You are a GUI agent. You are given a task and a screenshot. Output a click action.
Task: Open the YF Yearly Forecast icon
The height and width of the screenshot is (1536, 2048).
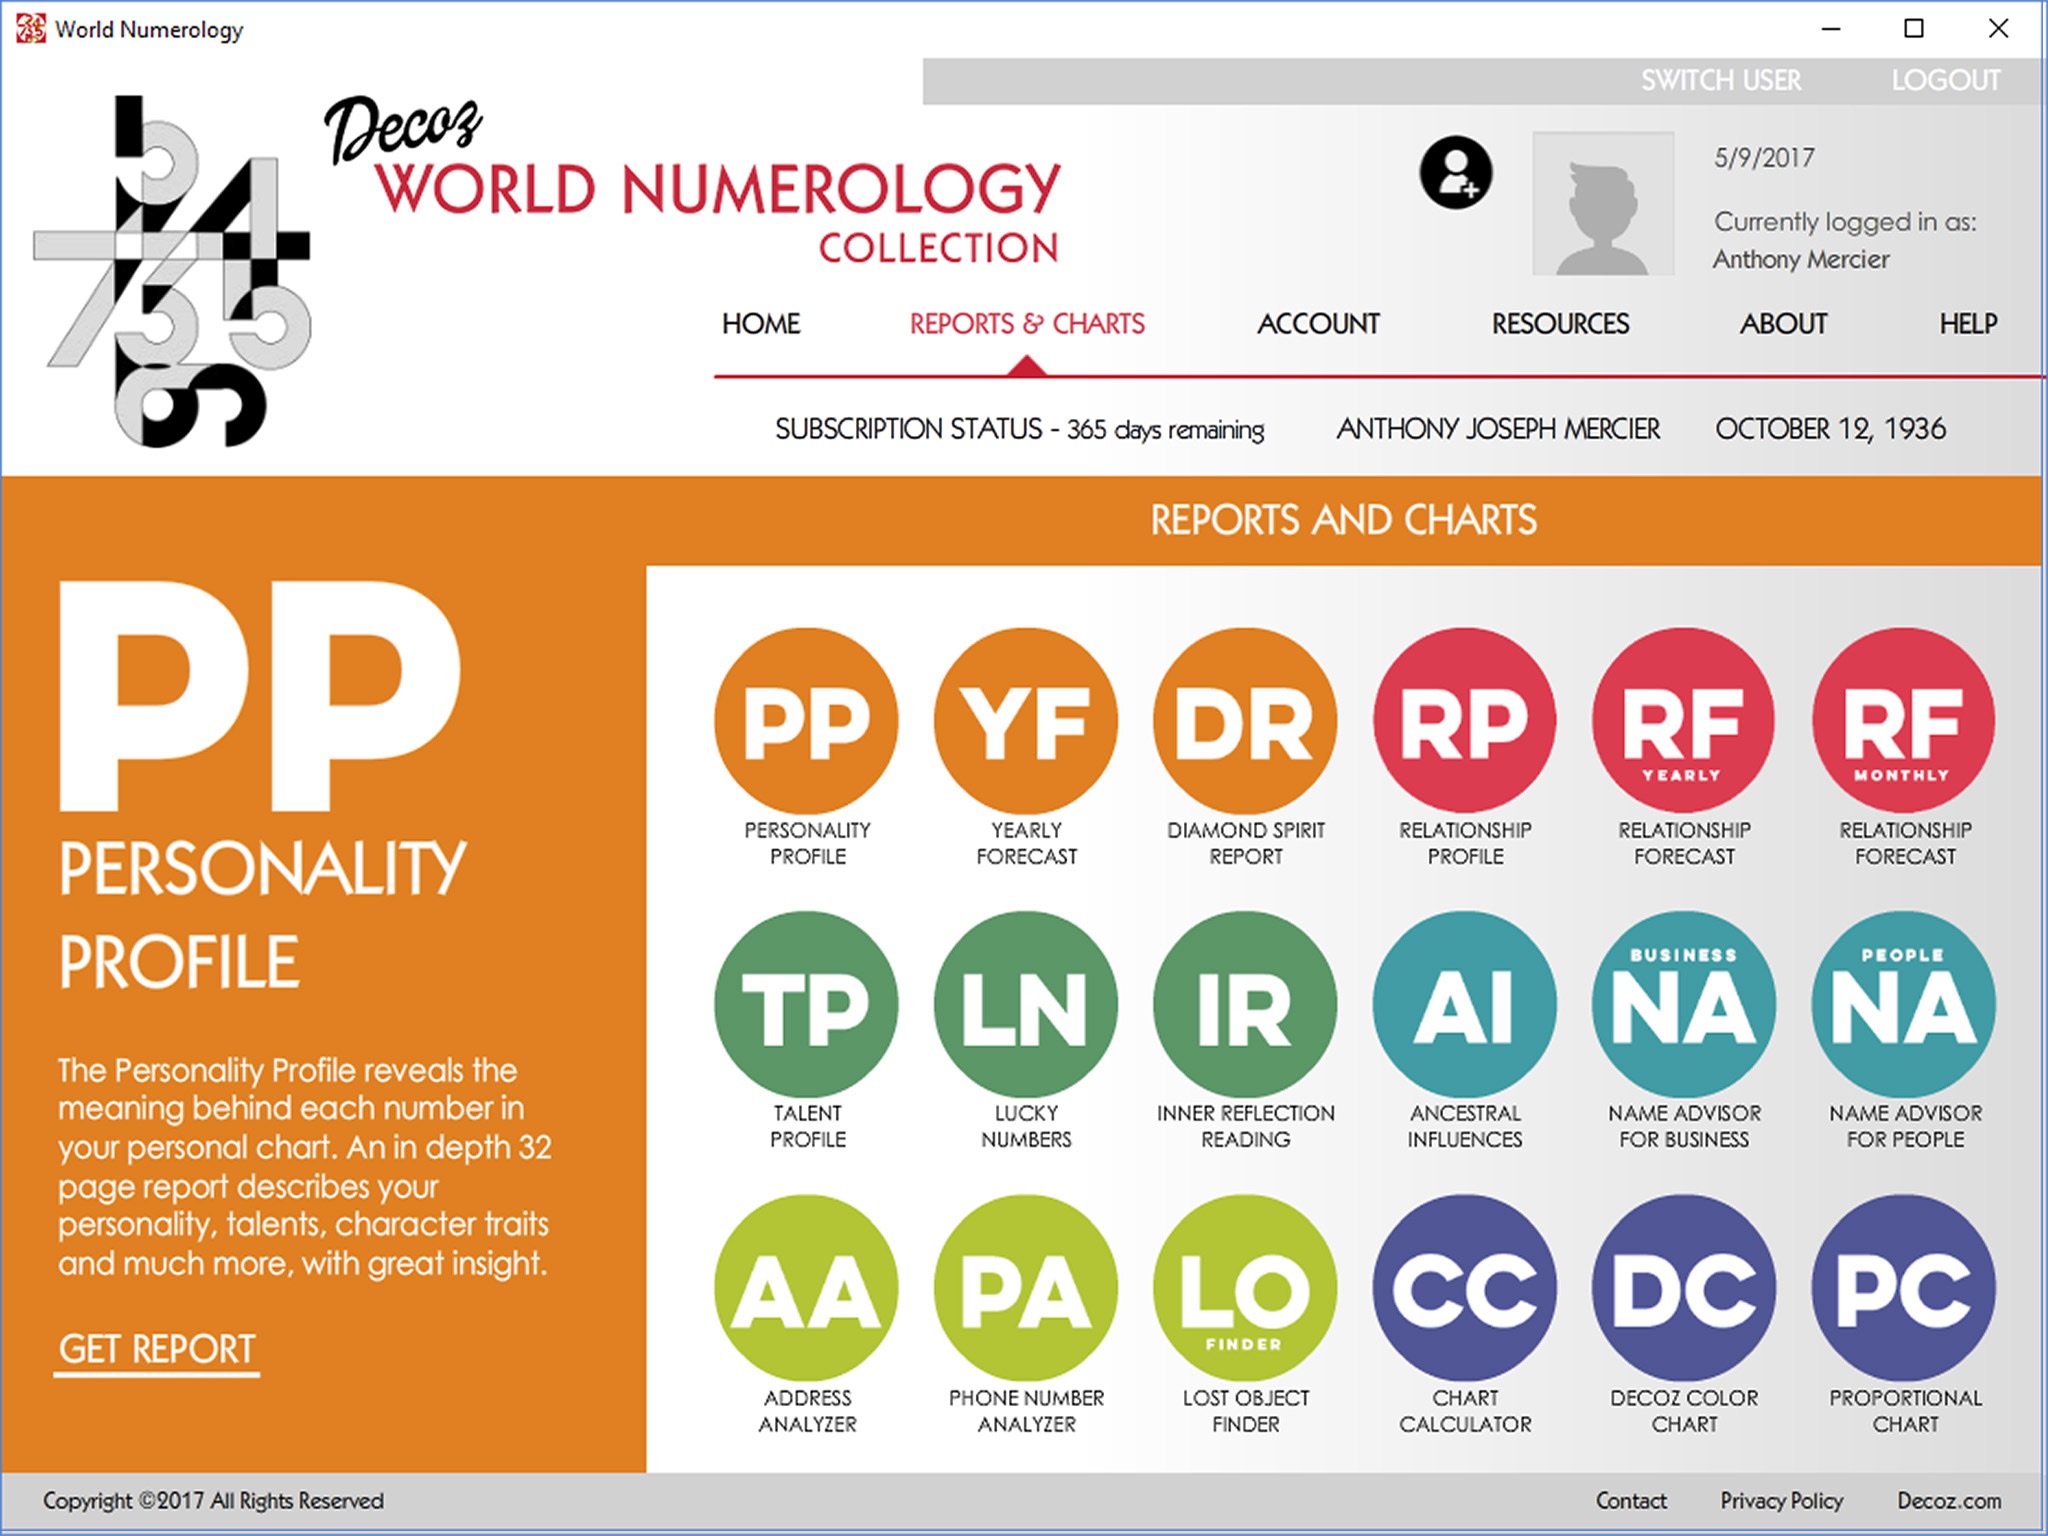[x=1026, y=720]
